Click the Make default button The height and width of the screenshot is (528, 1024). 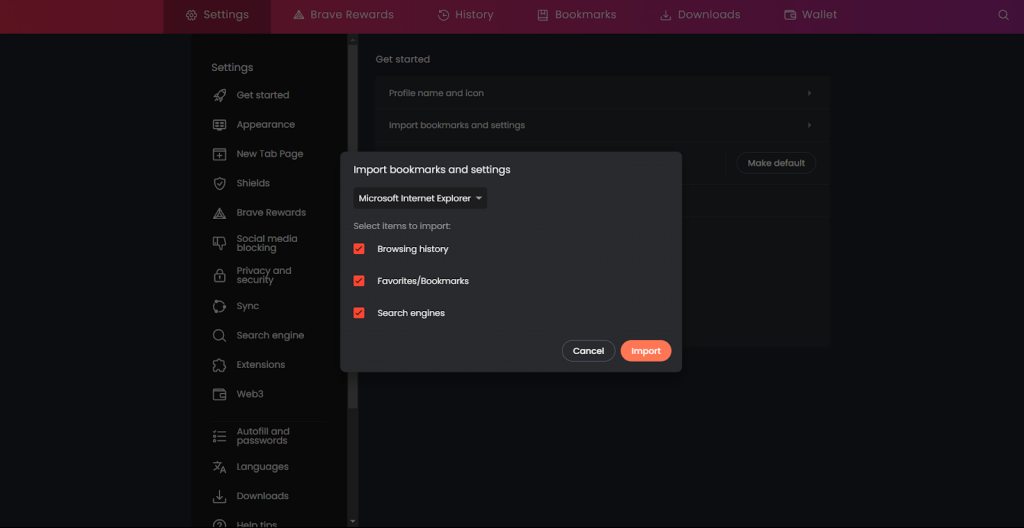(x=776, y=163)
